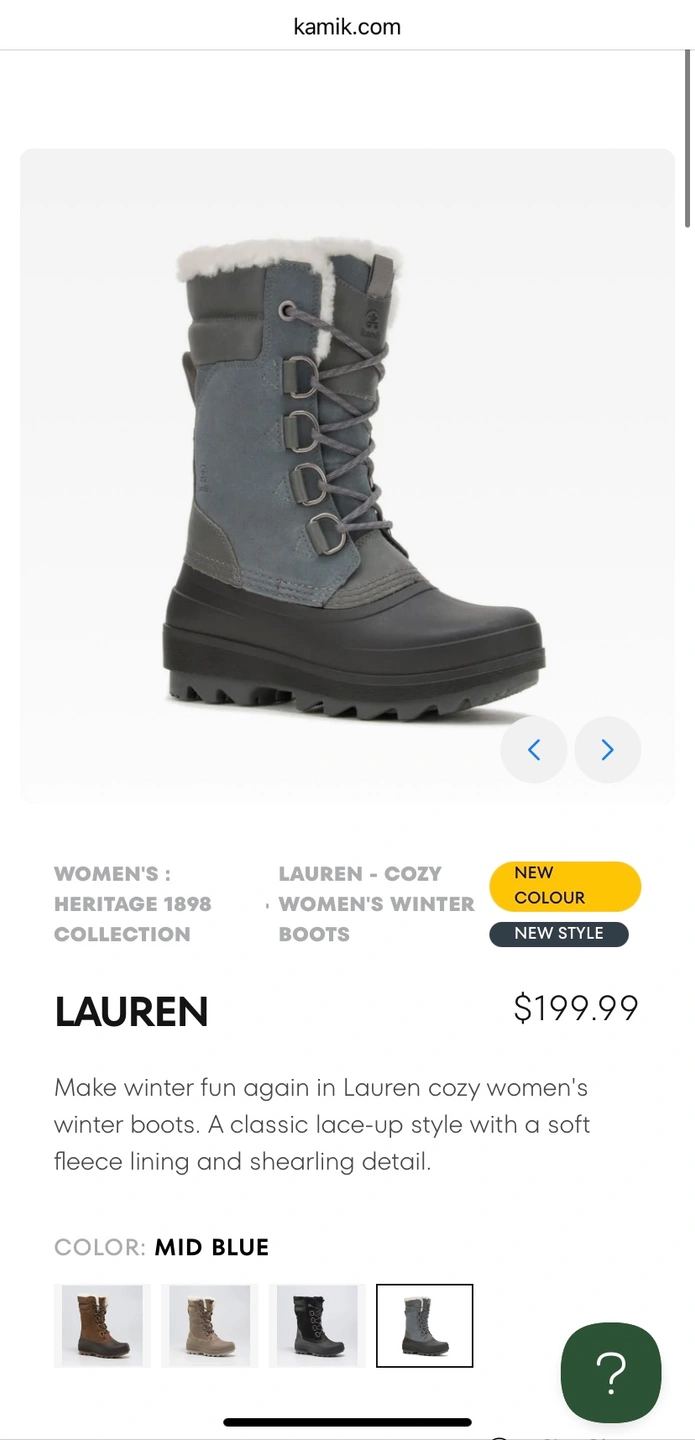The width and height of the screenshot is (695, 1440).
Task: Click the main Lauren boot product image
Action: [x=347, y=475]
